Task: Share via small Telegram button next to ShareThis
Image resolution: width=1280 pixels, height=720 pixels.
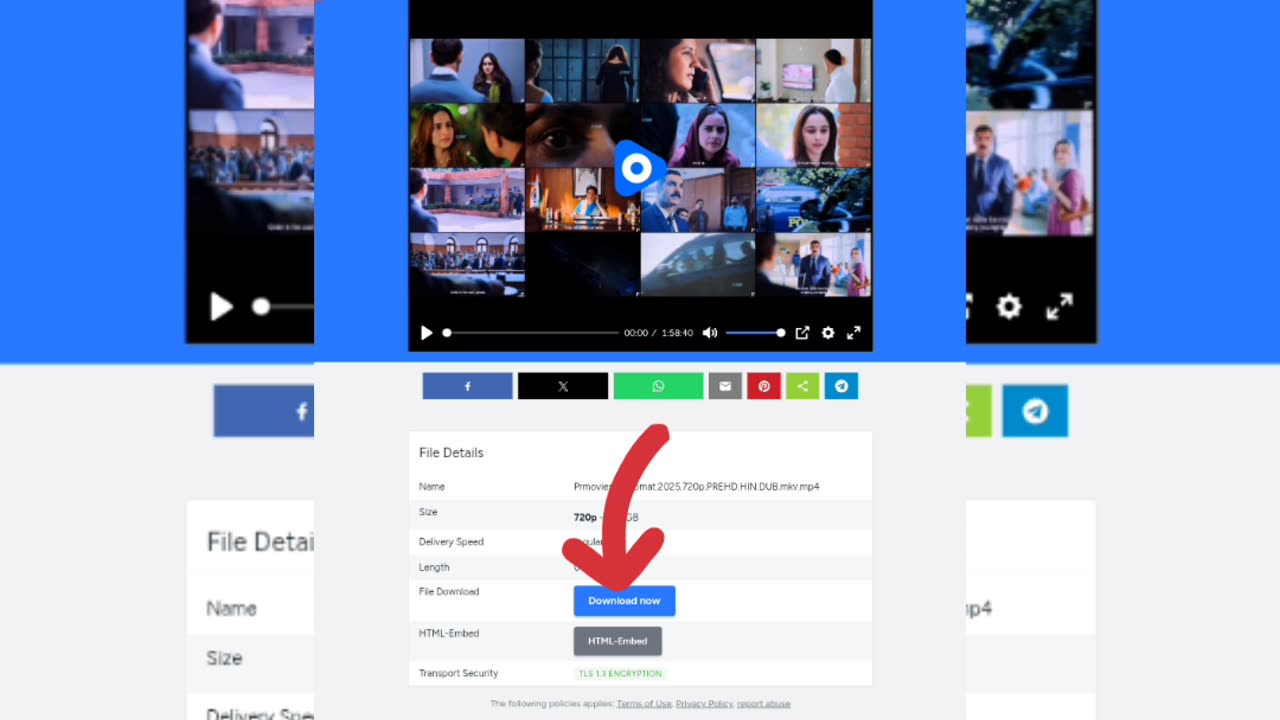Action: pyautogui.click(x=841, y=386)
